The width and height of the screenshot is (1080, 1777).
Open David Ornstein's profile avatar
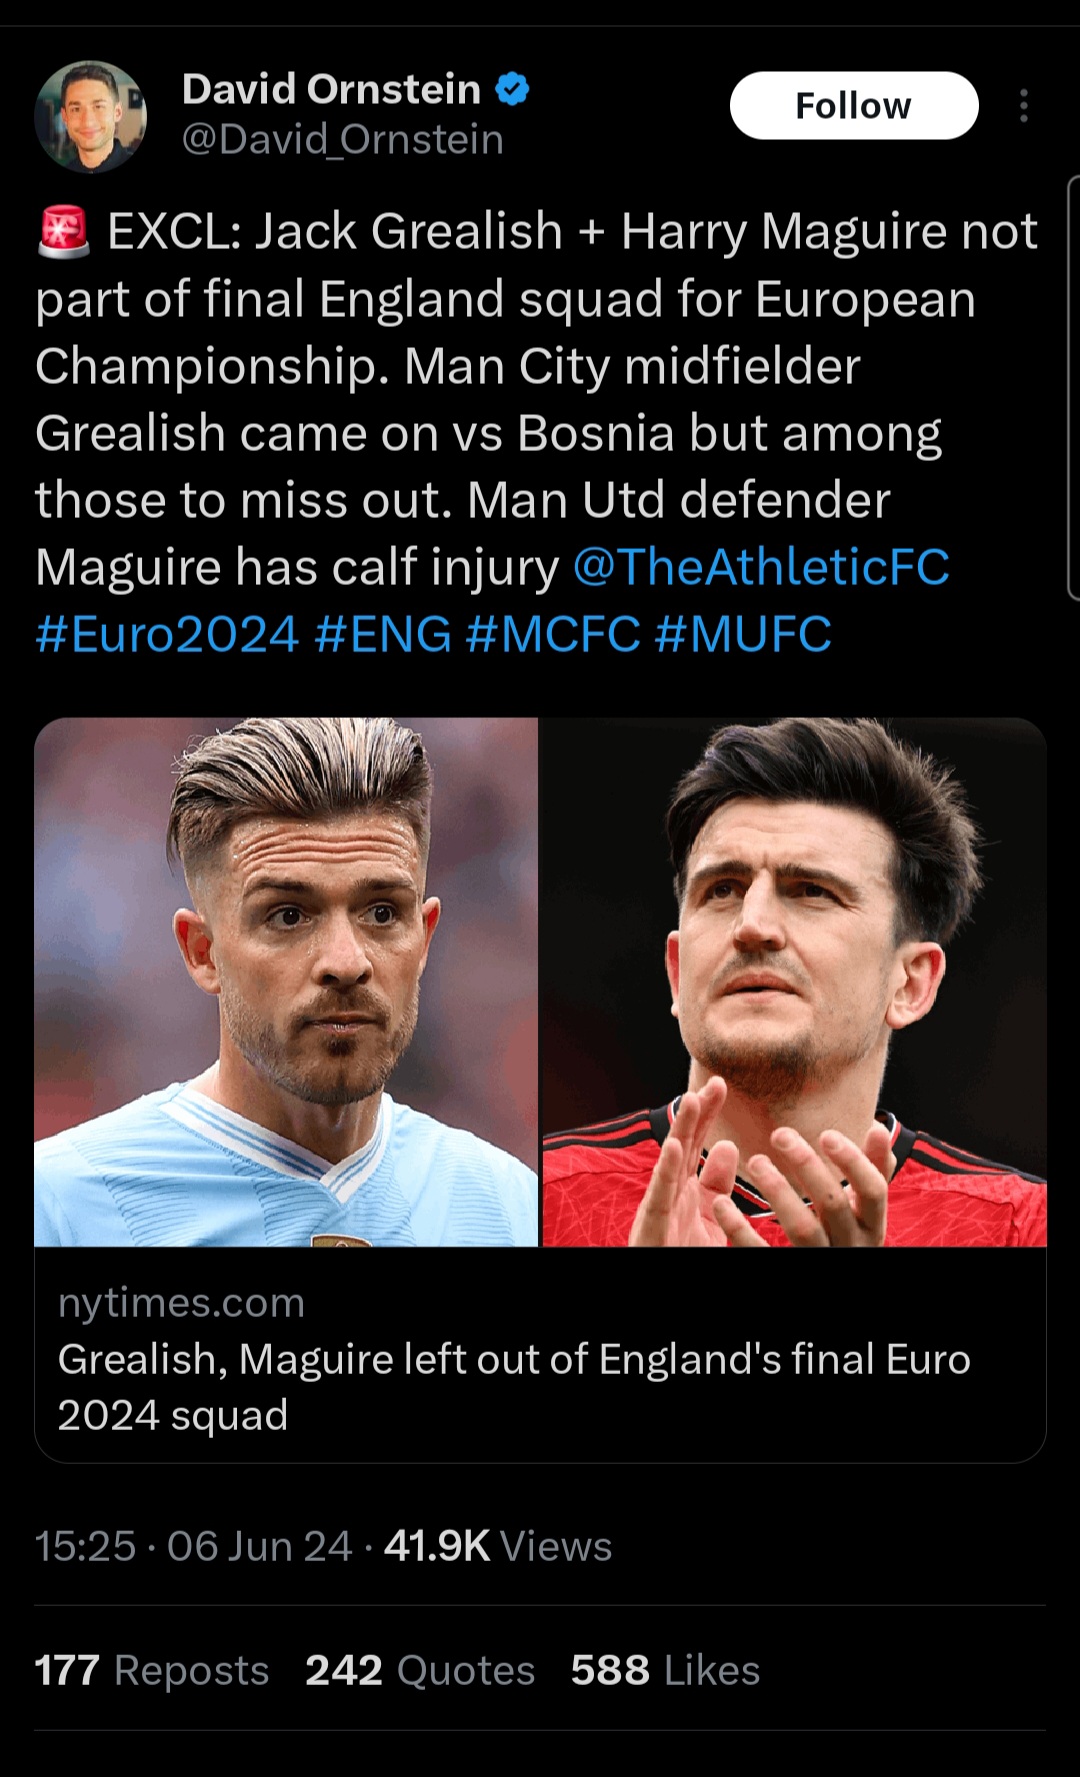click(x=91, y=117)
